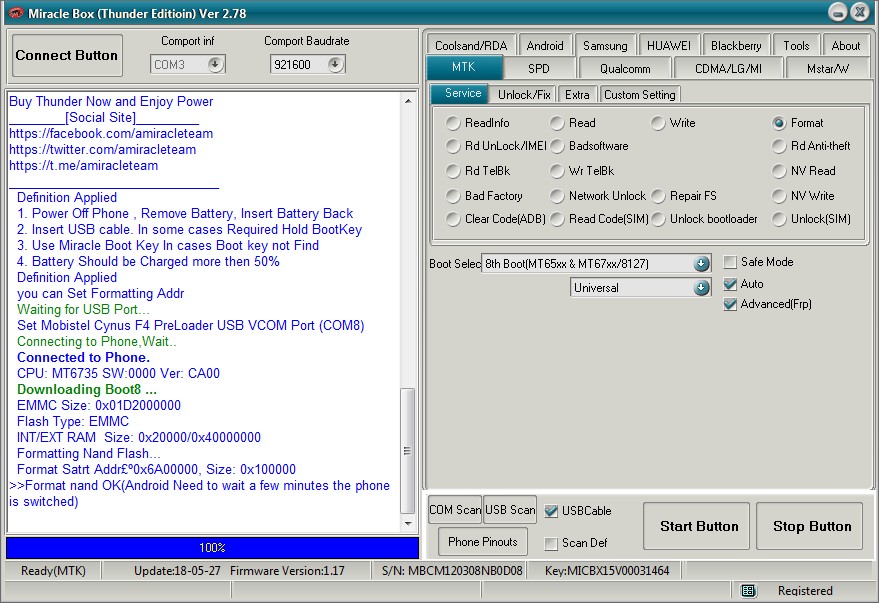Screen dimensions: 879x603
Task: Enable the Scan Def checkbox
Action: pyautogui.click(x=551, y=543)
